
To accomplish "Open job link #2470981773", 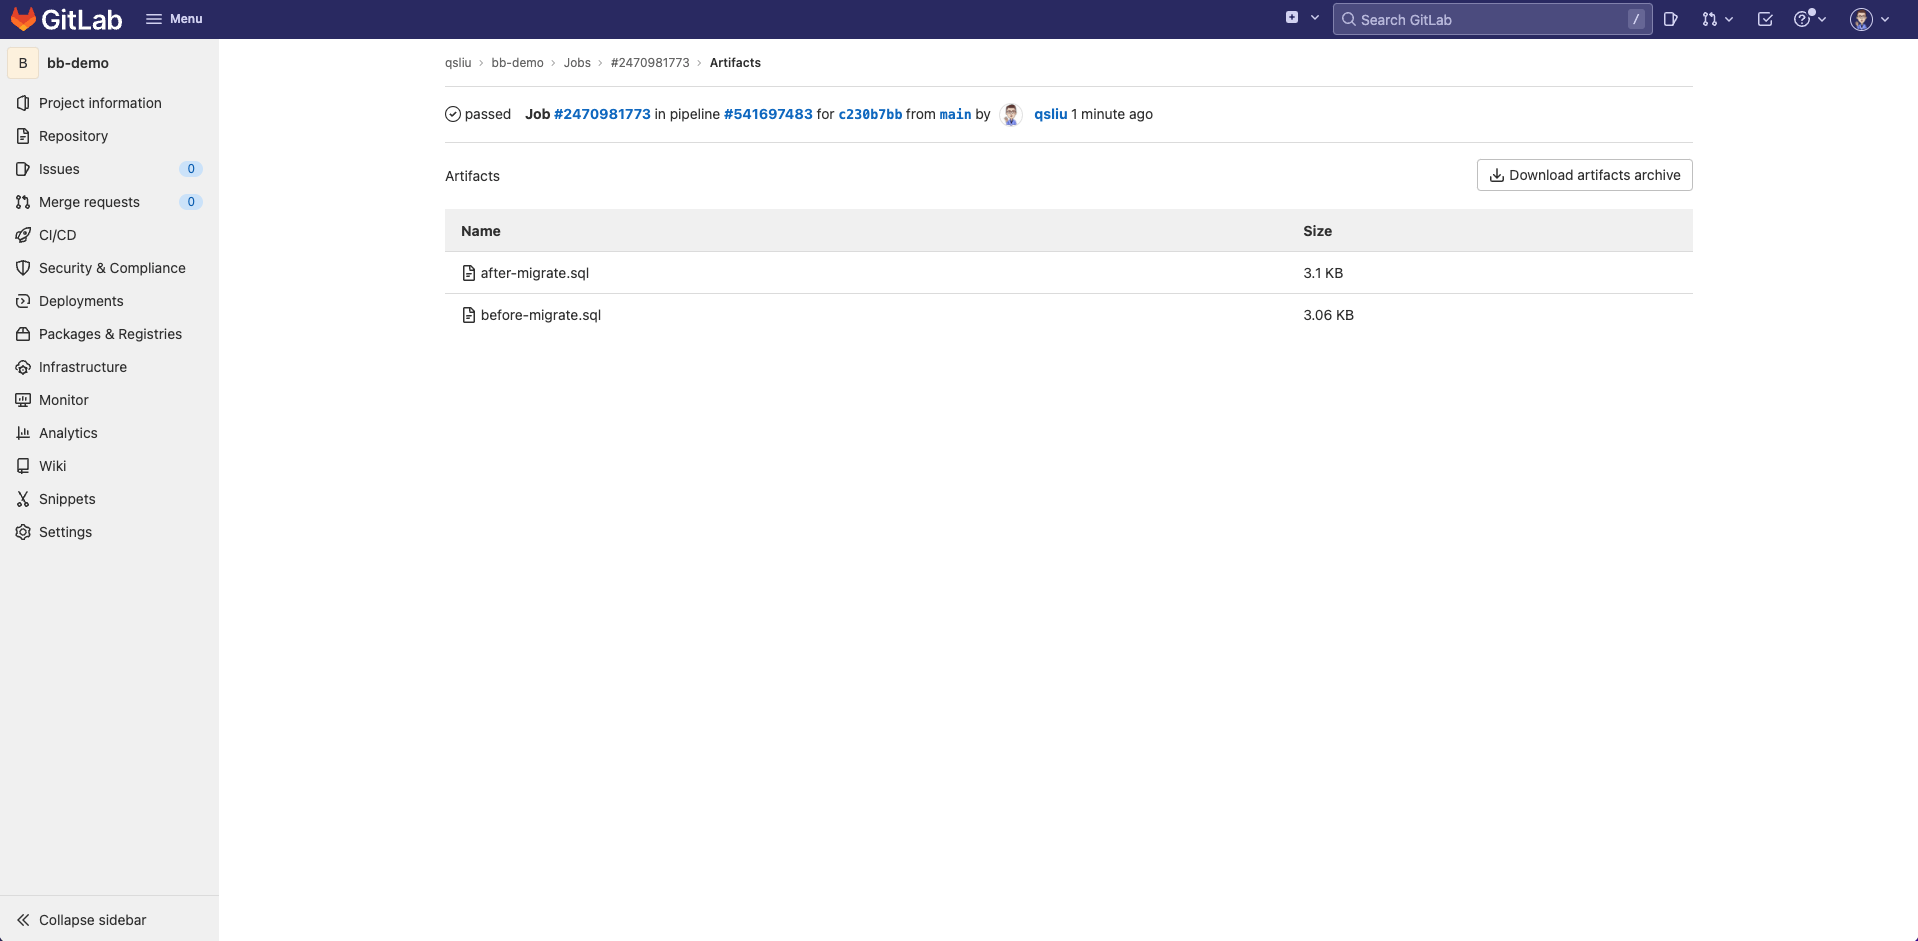I will pos(602,114).
